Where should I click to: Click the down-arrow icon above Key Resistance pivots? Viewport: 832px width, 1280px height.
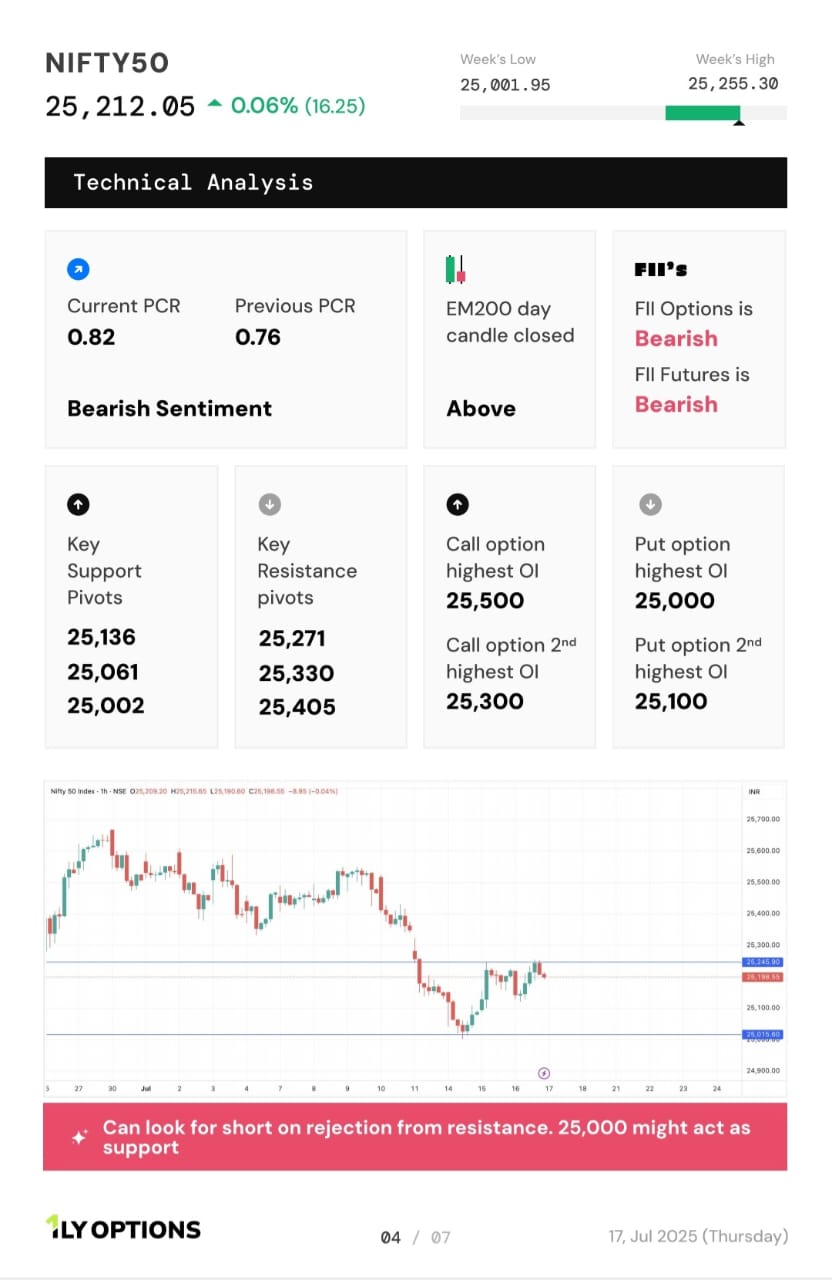pyautogui.click(x=268, y=504)
